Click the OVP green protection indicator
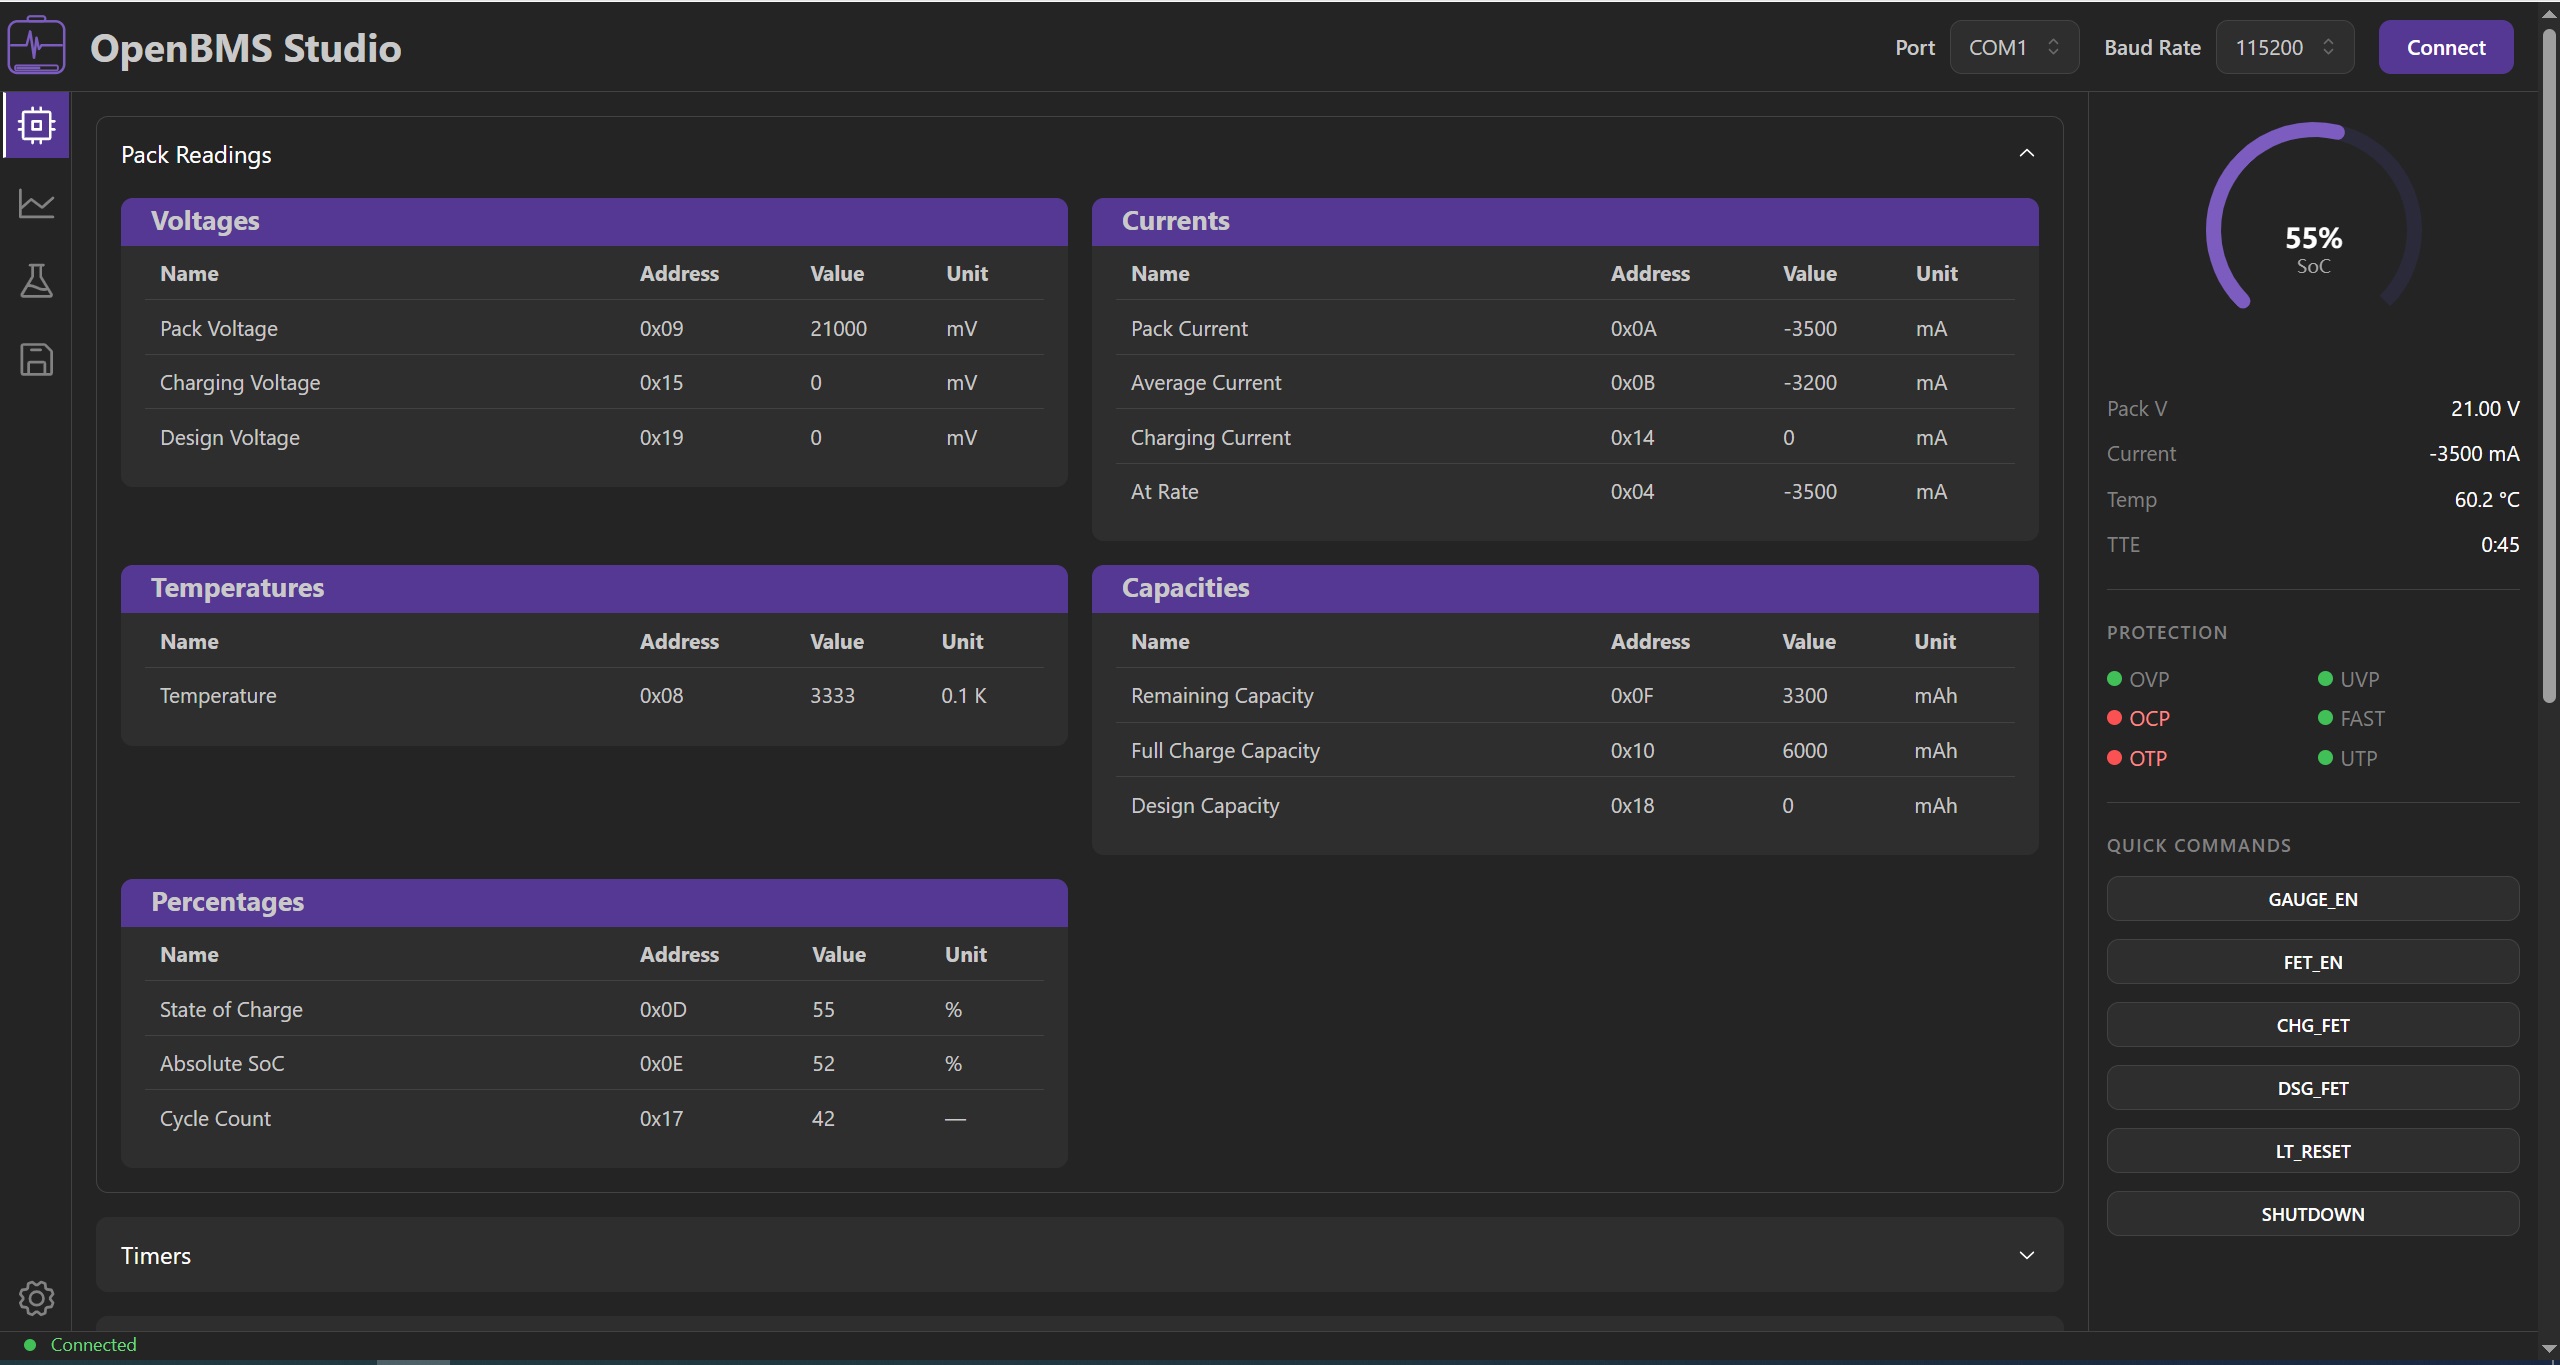2560x1365 pixels. (2138, 679)
